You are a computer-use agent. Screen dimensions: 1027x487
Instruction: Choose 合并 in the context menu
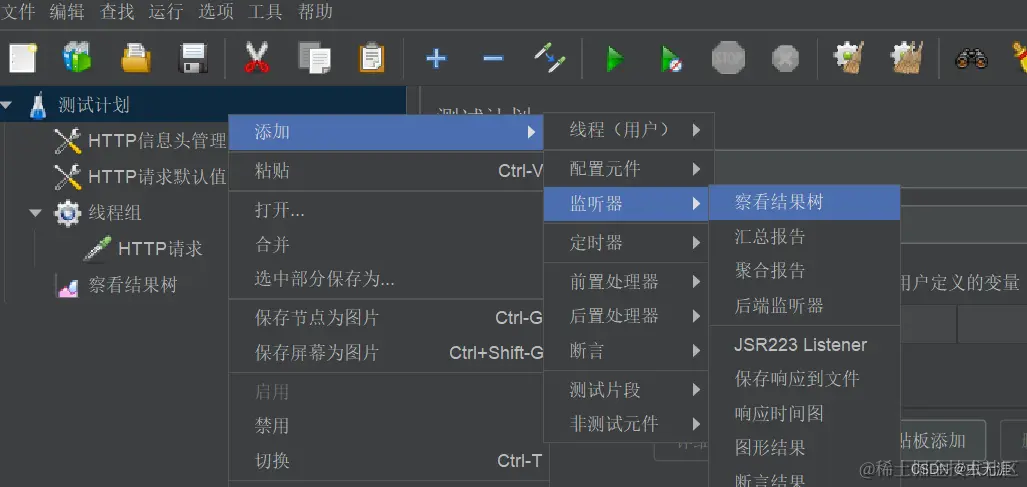point(386,245)
